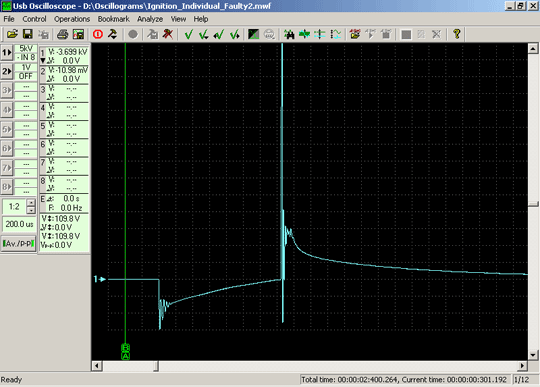Image resolution: width=540 pixels, height=387 pixels.
Task: Click the binoculars search icon
Action: pos(289,34)
